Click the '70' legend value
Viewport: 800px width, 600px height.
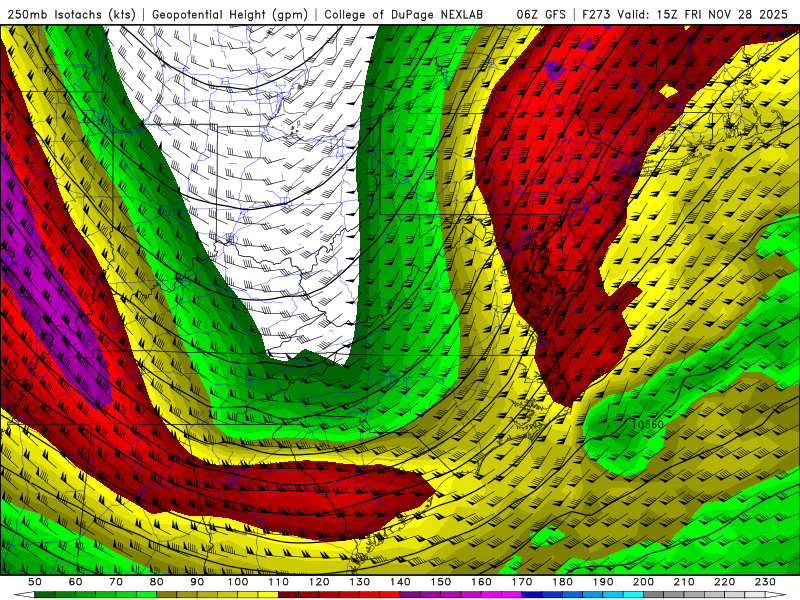pos(116,582)
